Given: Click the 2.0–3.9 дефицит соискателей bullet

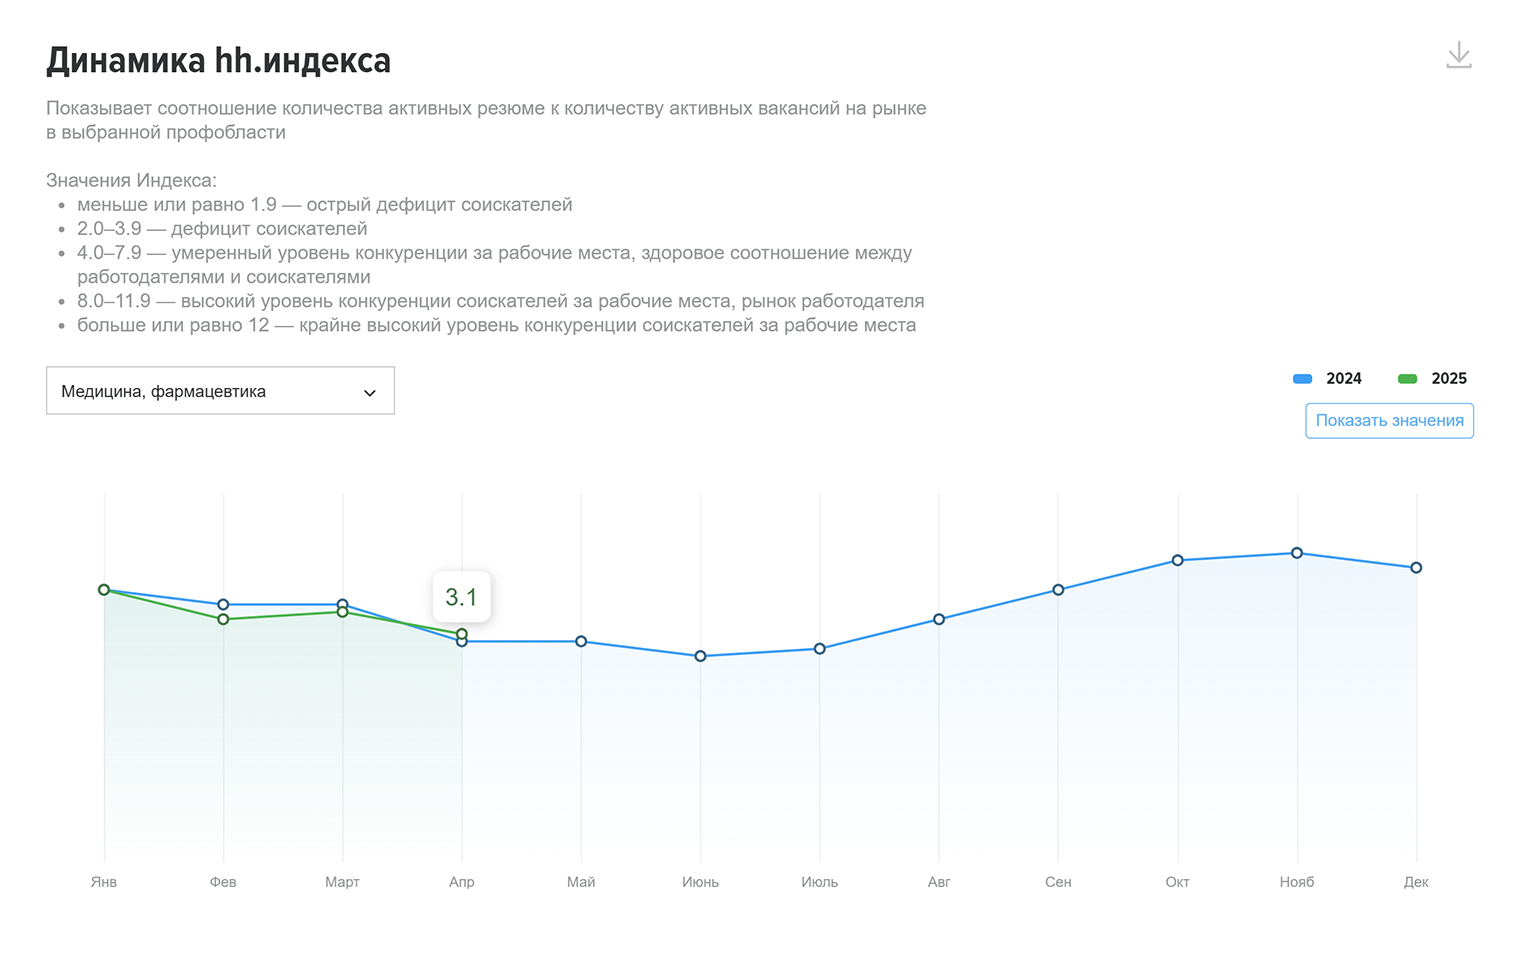Looking at the screenshot, I should pos(222,229).
